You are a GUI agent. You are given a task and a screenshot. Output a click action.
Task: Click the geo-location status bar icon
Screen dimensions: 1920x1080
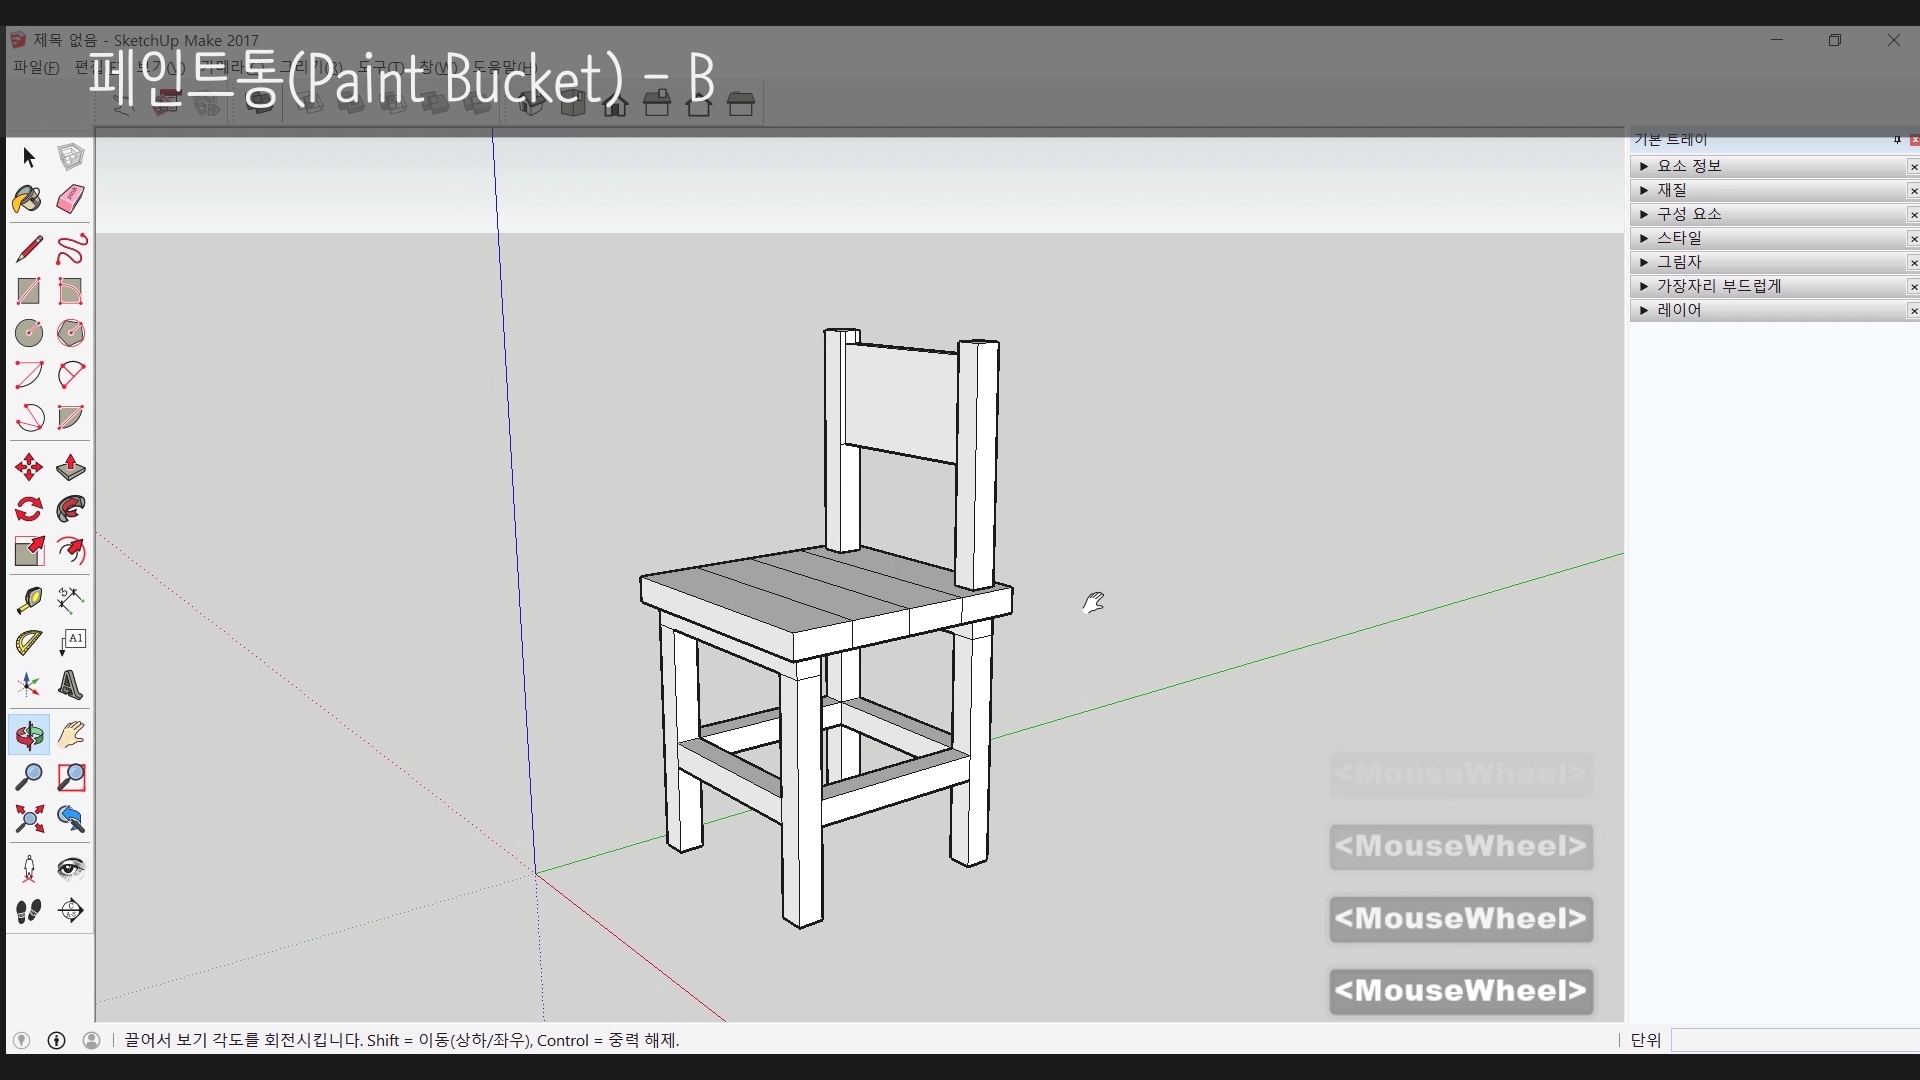[x=21, y=1040]
